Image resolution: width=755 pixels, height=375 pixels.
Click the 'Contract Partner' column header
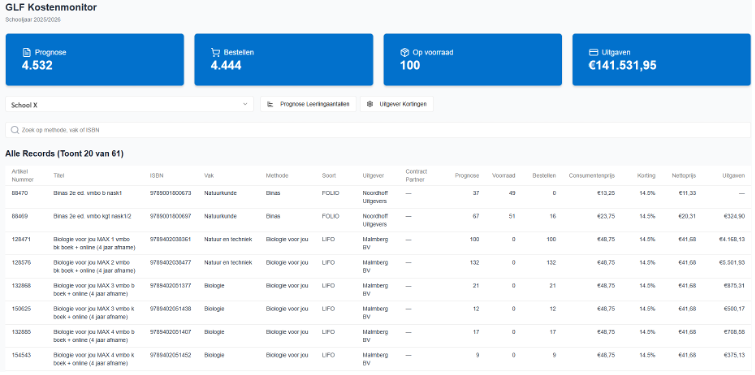(x=416, y=175)
